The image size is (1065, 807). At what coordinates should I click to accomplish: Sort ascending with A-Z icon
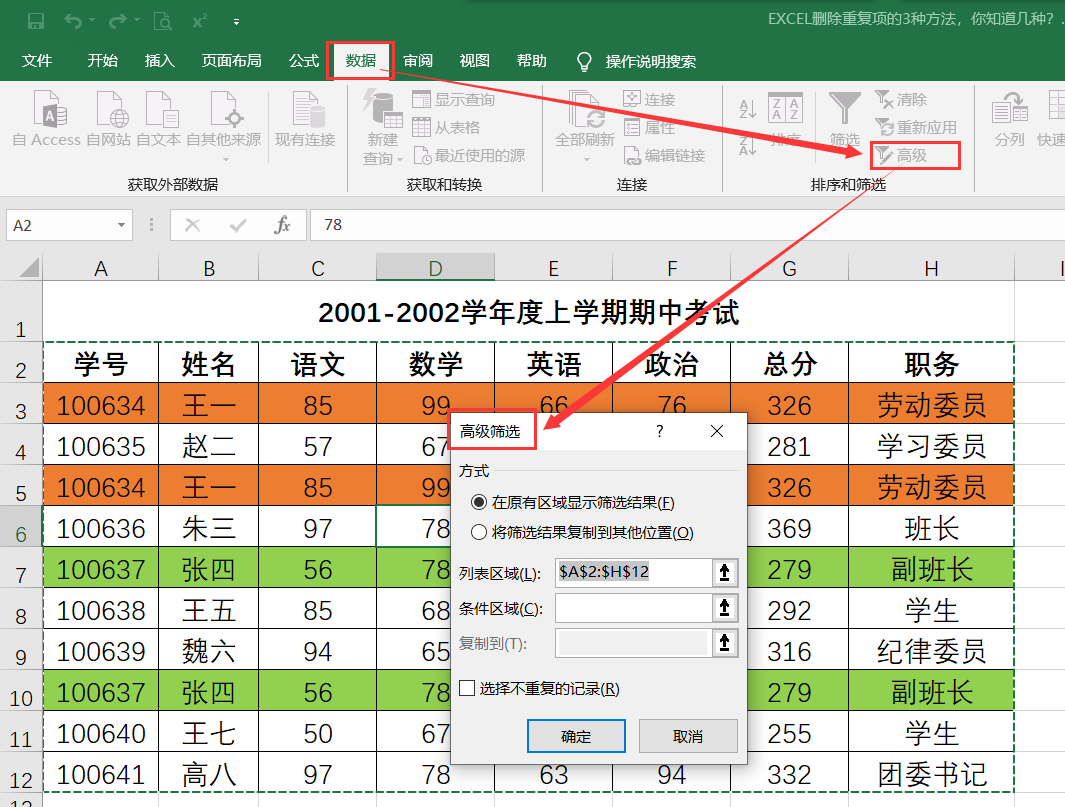pos(748,108)
